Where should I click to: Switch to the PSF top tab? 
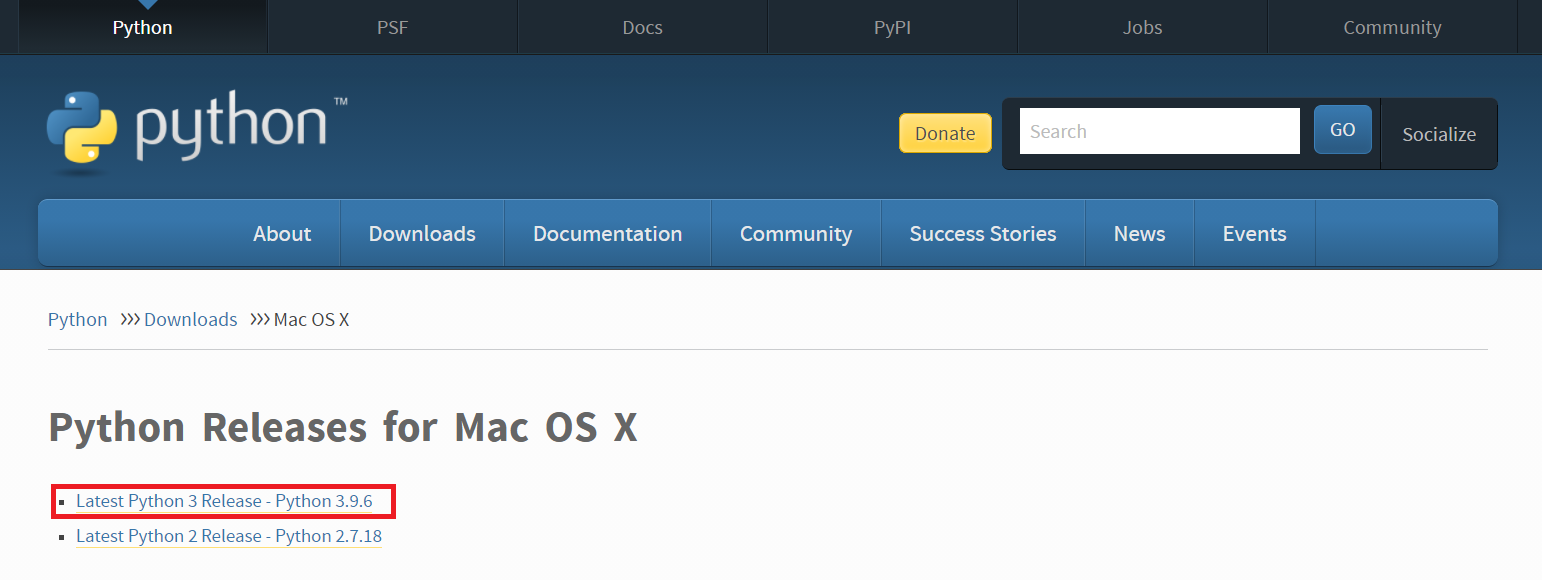(x=392, y=27)
